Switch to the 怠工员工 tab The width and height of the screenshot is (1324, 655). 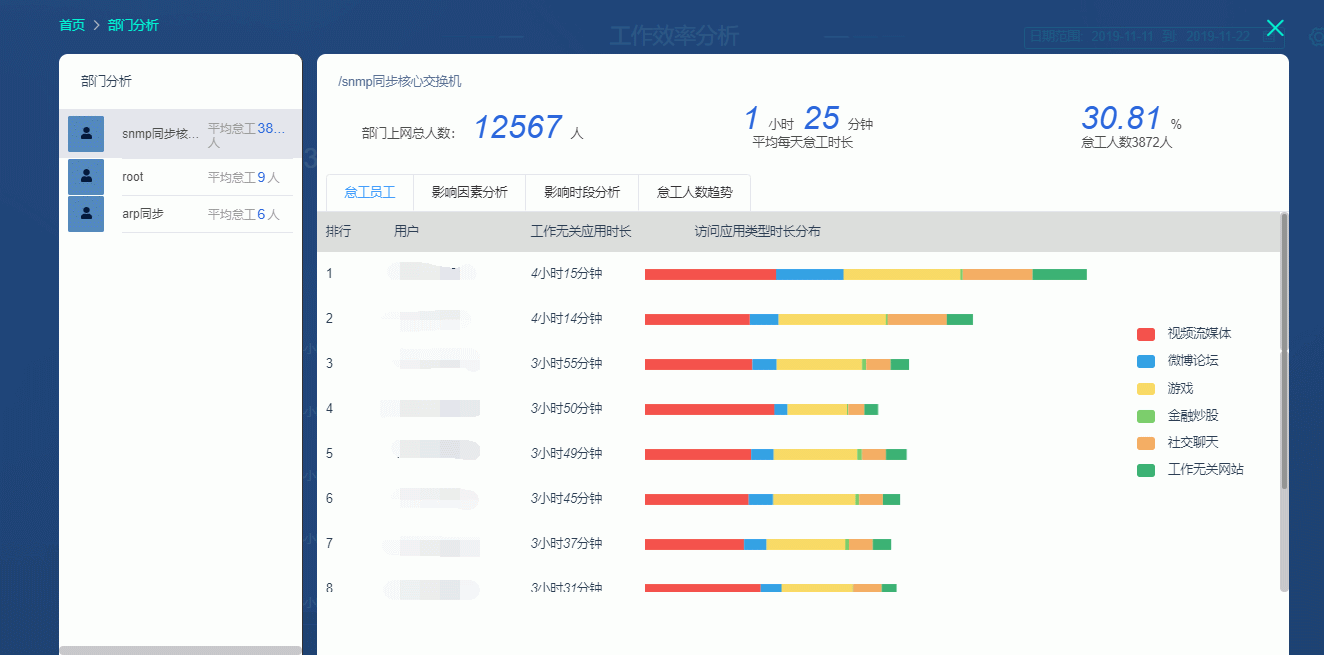click(x=370, y=192)
